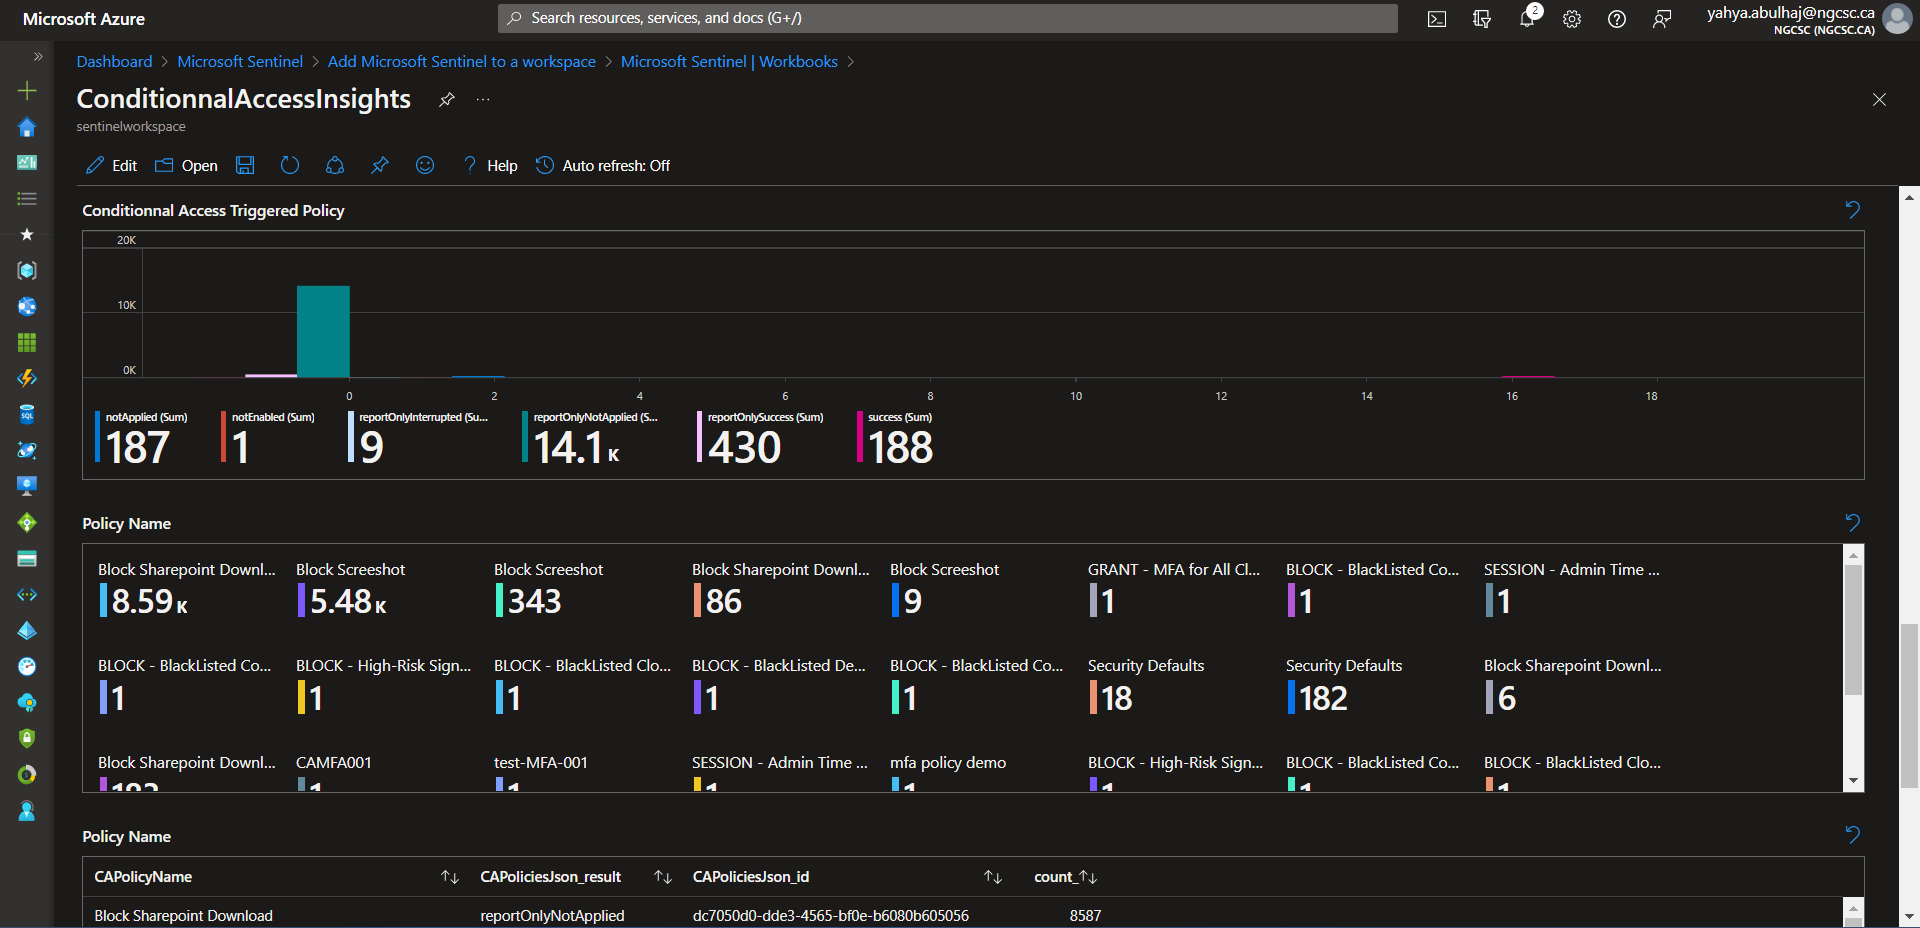Open portal Settings gear

point(1572,19)
